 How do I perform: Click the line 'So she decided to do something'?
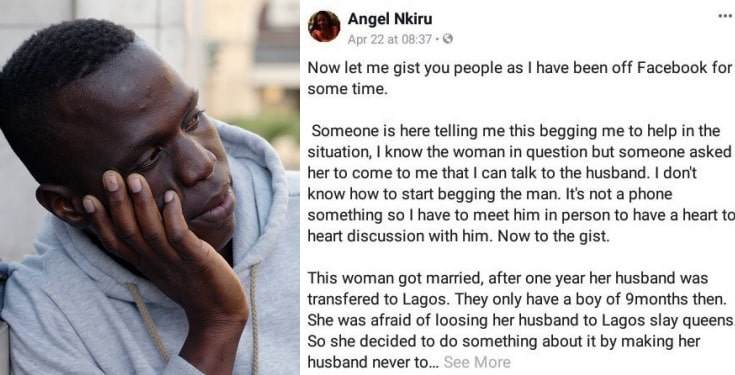(504, 341)
